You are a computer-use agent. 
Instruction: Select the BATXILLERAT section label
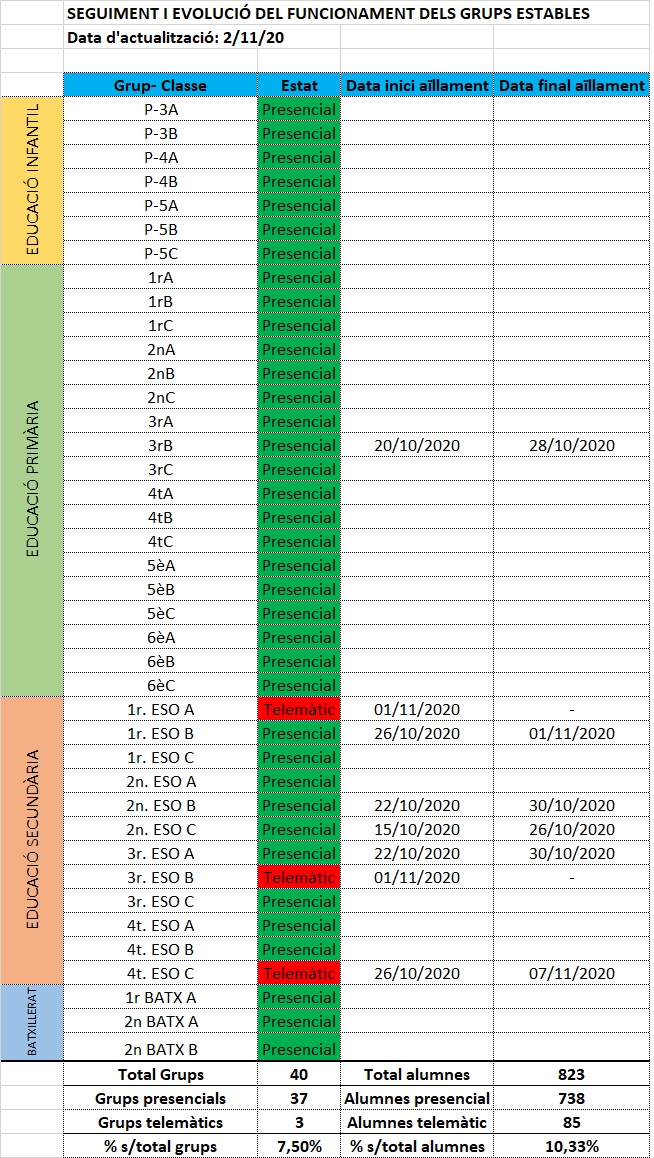(32, 1022)
